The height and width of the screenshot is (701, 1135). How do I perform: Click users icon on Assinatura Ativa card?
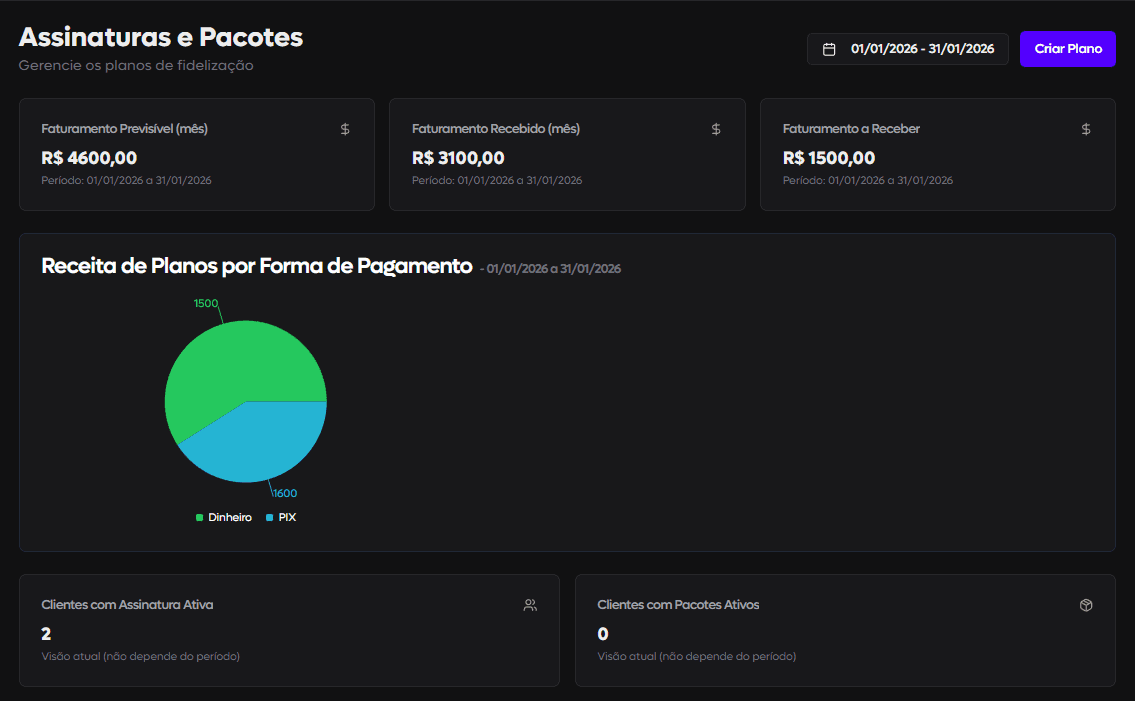530,605
